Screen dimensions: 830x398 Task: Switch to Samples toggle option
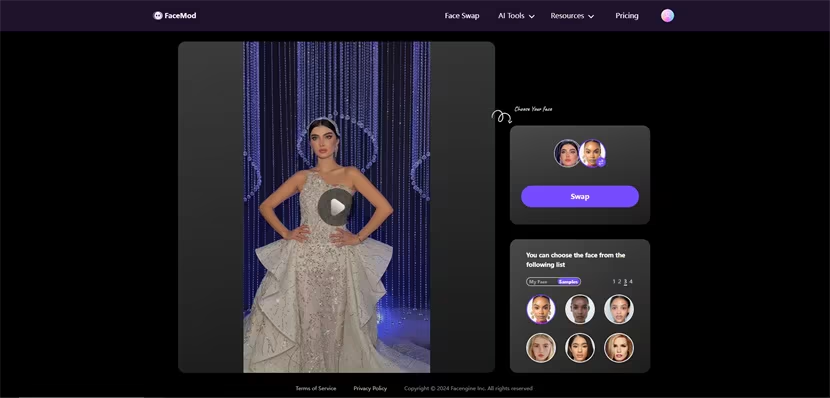(x=568, y=282)
